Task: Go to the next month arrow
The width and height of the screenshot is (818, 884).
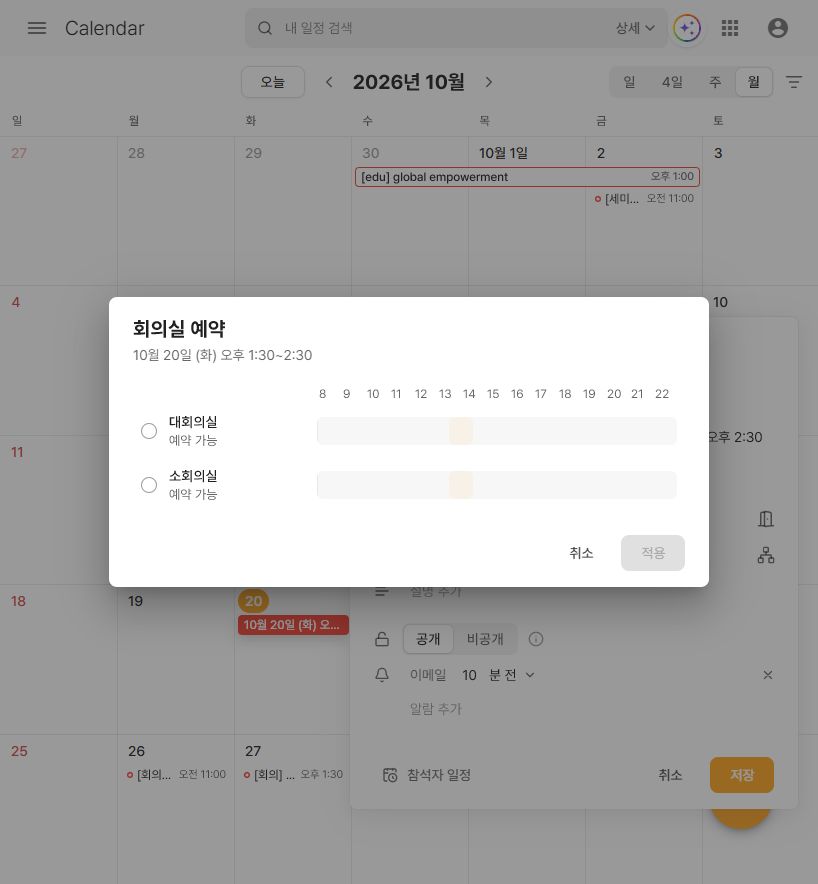Action: click(x=489, y=82)
